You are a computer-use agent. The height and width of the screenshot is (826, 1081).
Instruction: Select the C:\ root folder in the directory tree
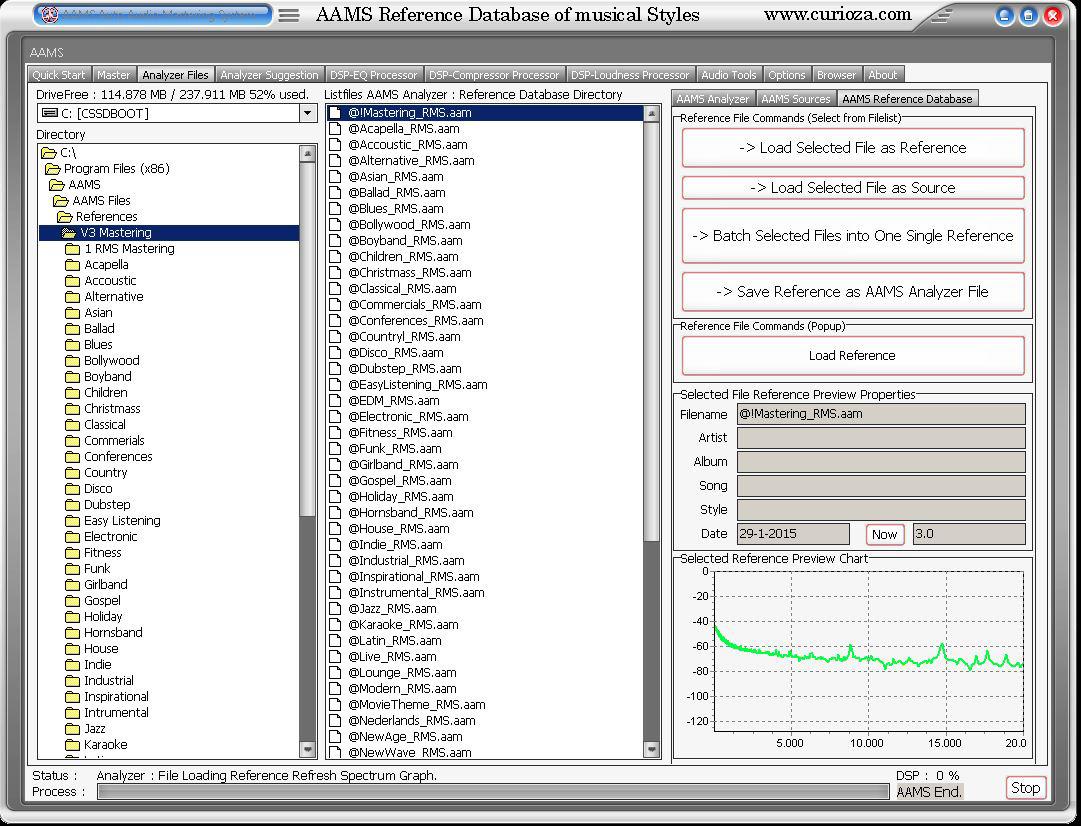(68, 152)
